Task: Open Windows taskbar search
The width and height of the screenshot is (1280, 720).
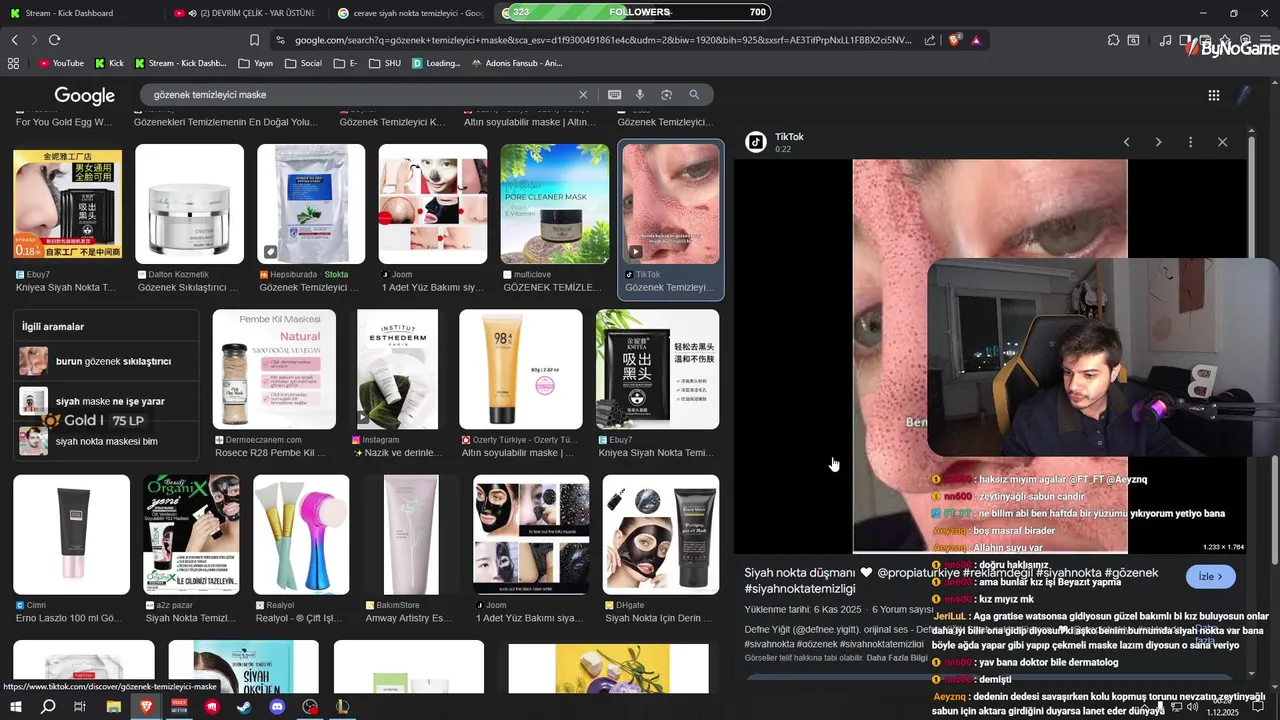Action: pos(48,707)
